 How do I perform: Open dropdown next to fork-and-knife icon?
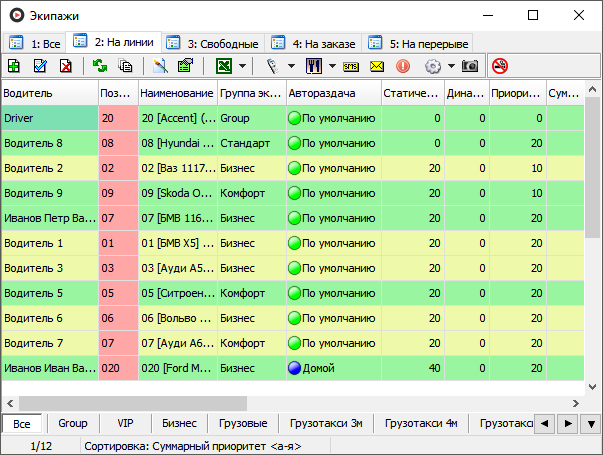(x=331, y=67)
